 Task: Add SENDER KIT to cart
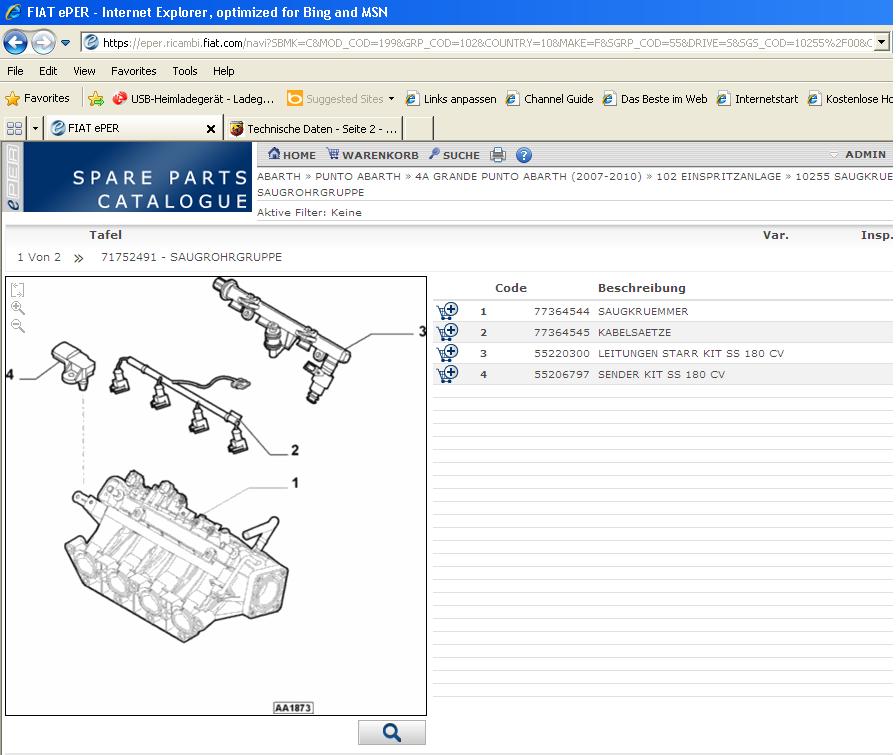tap(446, 374)
